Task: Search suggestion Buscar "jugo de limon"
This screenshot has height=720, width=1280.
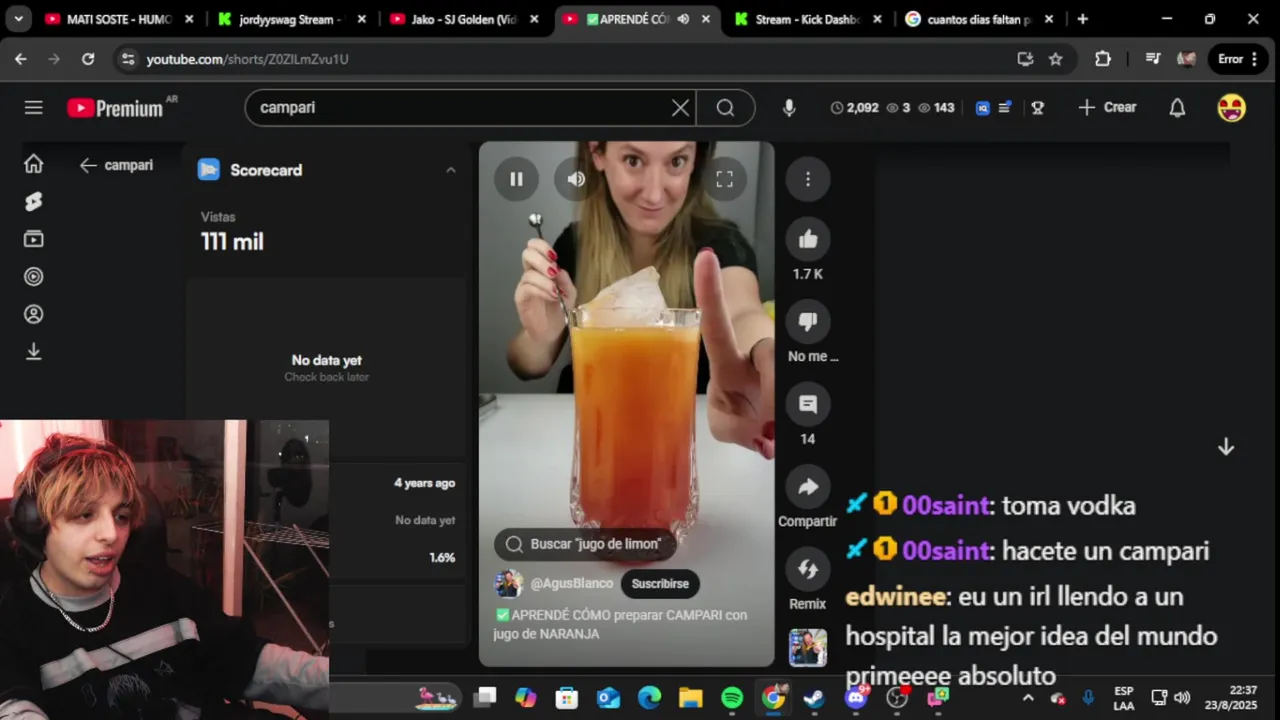Action: (x=585, y=544)
